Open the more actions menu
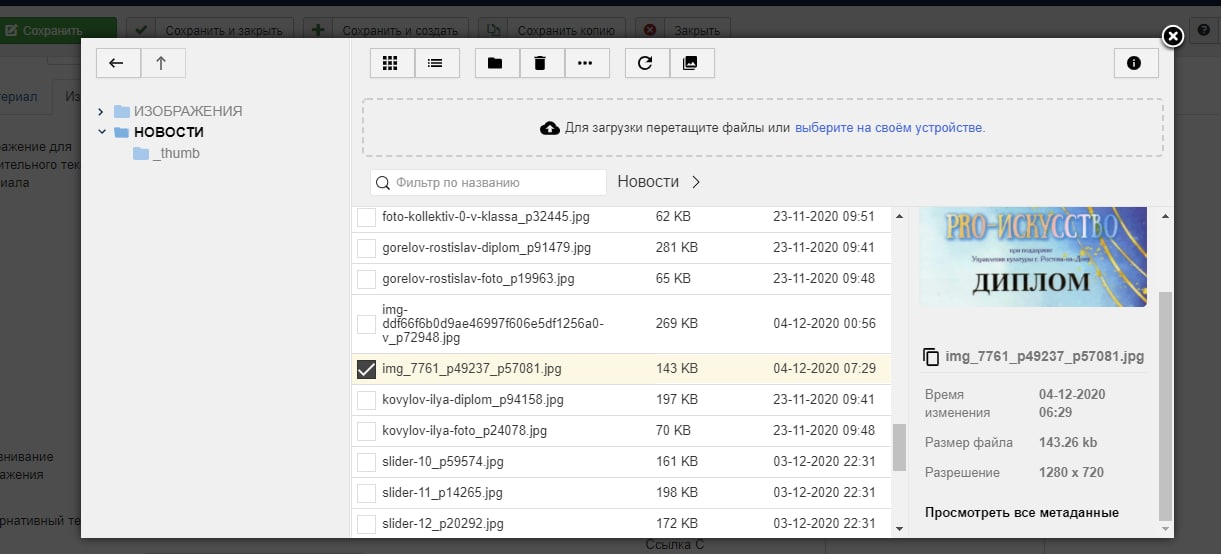 [586, 63]
